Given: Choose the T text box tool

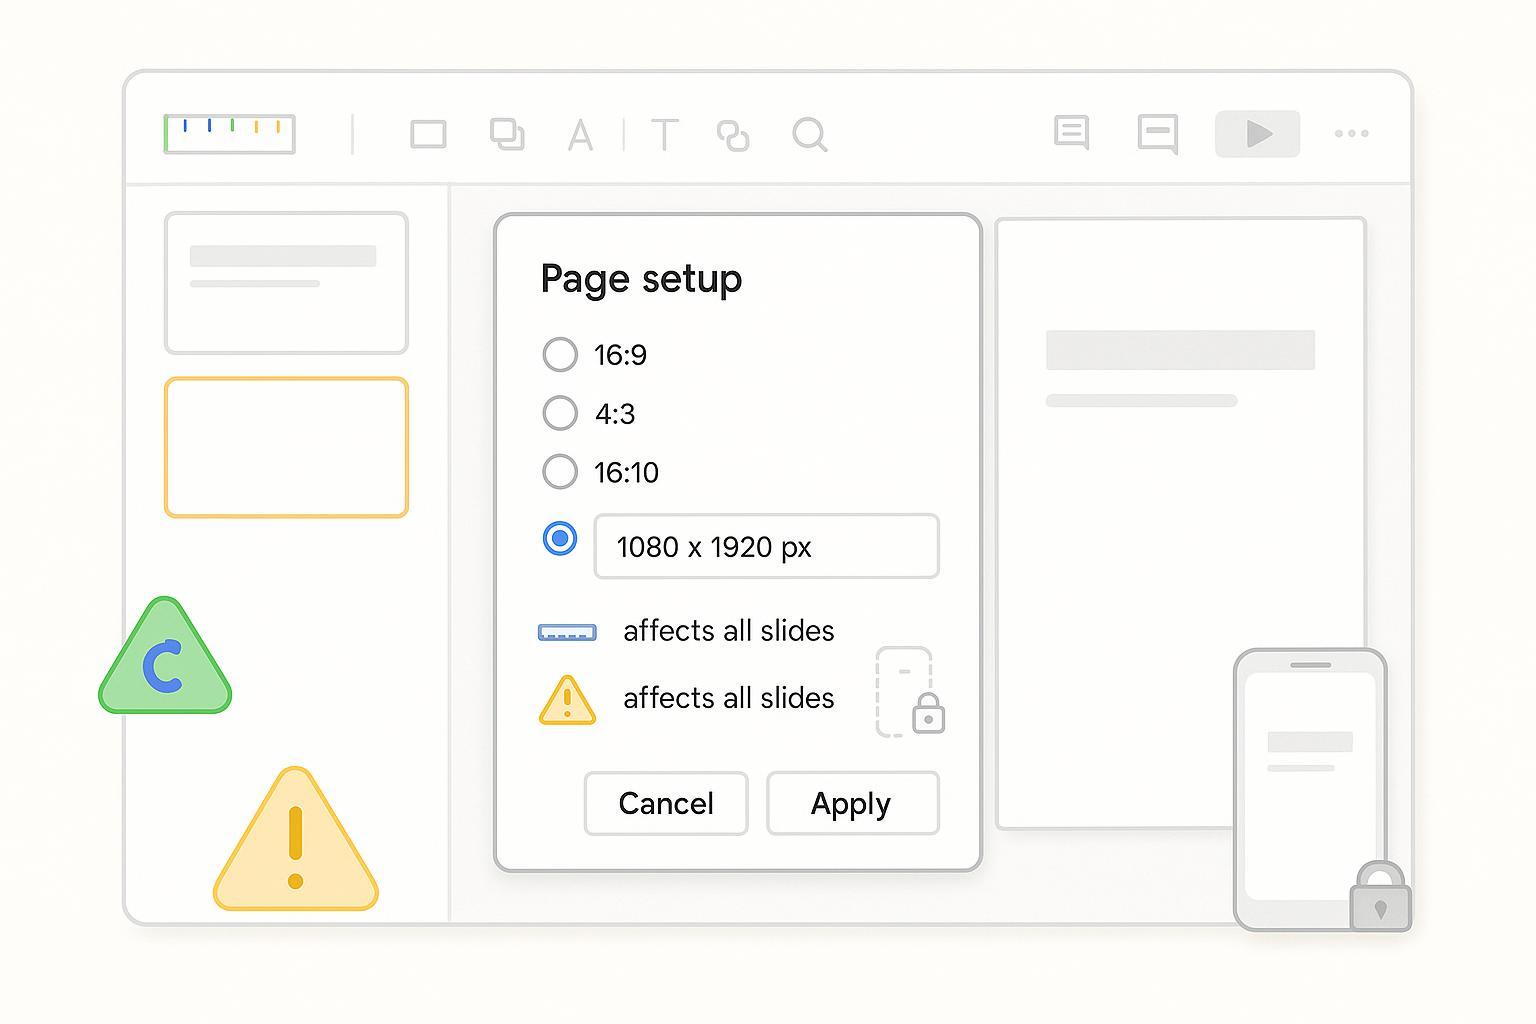Looking at the screenshot, I should tap(664, 135).
